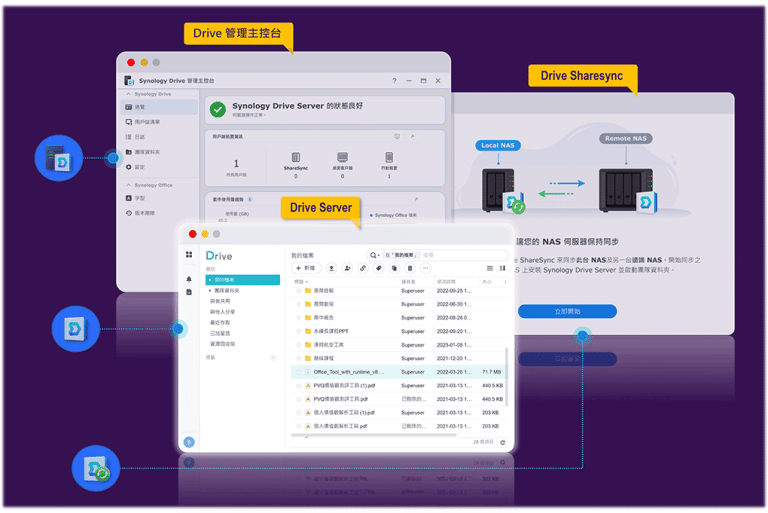Star the folder dated 2021-12-20
The height and width of the screenshot is (513, 768).
298,358
